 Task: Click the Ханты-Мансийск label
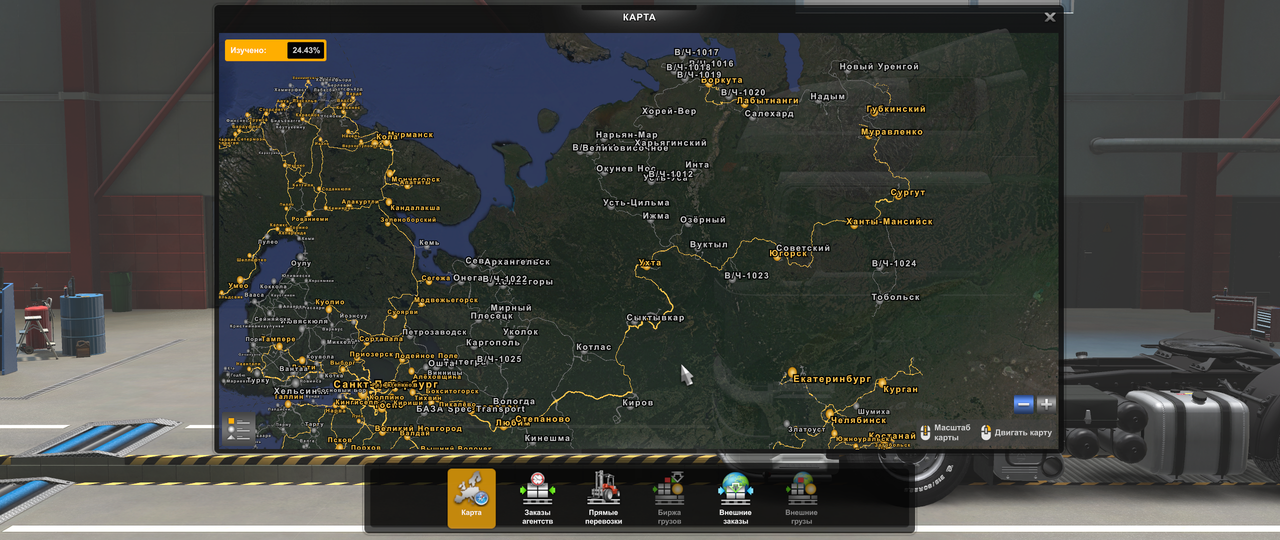click(x=889, y=222)
